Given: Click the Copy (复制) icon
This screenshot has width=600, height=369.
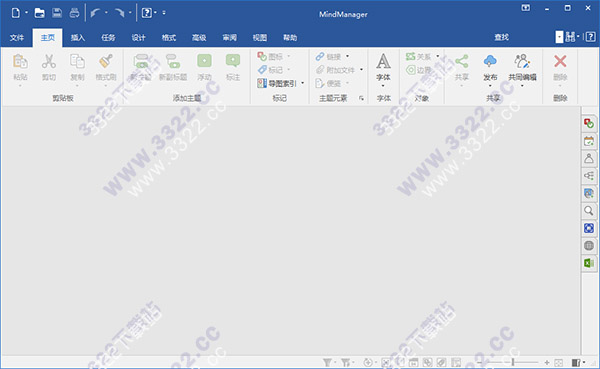Looking at the screenshot, I should (x=77, y=61).
